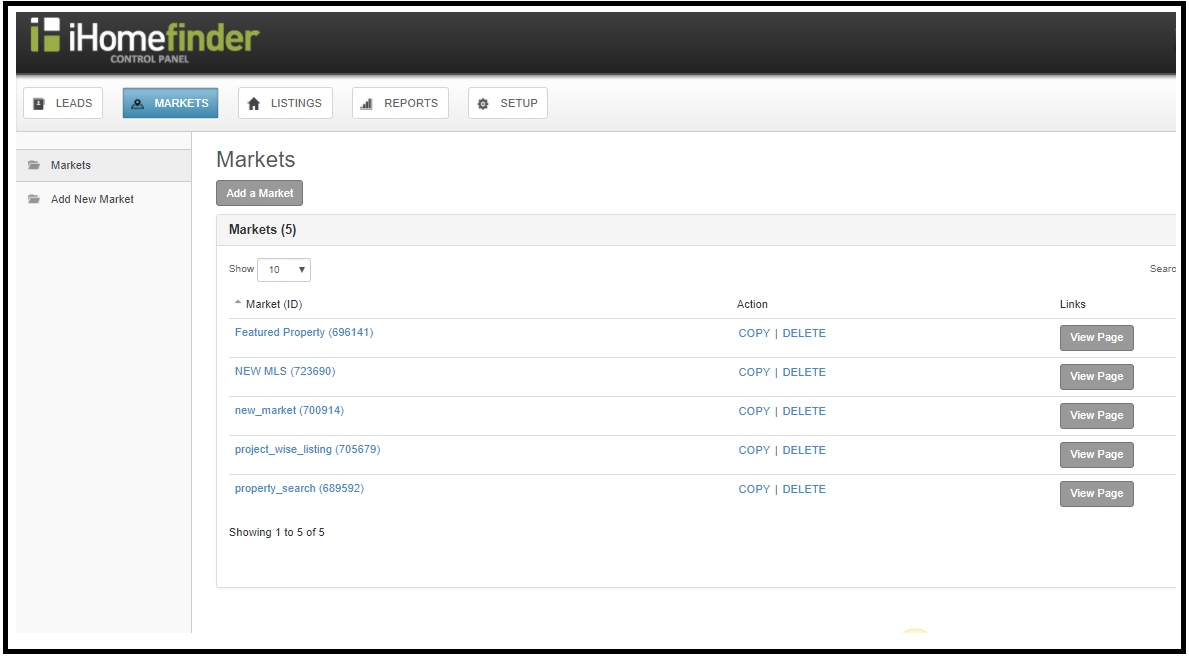1189x658 pixels.
Task: Click the Markets person icon in navbar
Action: point(137,102)
